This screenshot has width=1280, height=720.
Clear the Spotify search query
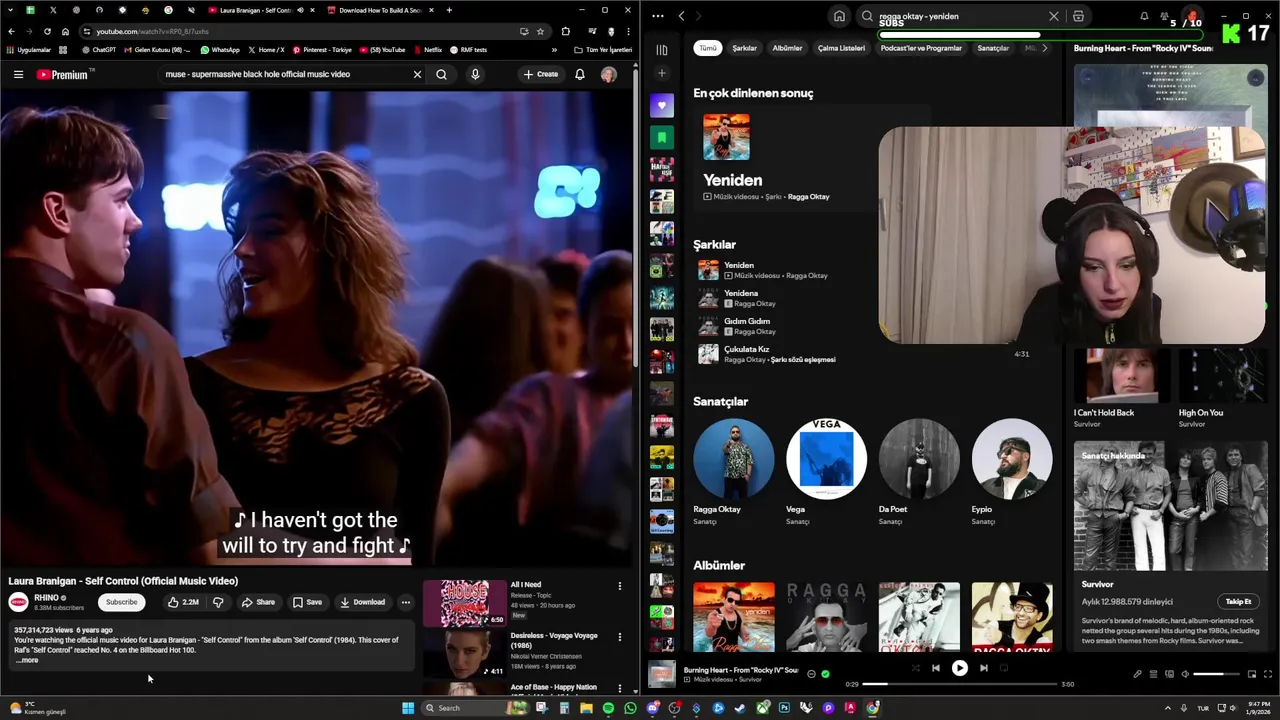click(x=1053, y=16)
